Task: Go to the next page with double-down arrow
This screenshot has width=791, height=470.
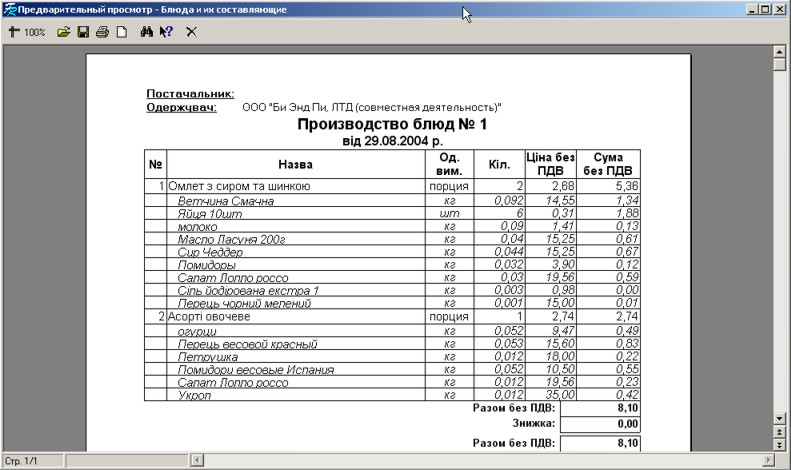Action: (x=779, y=444)
